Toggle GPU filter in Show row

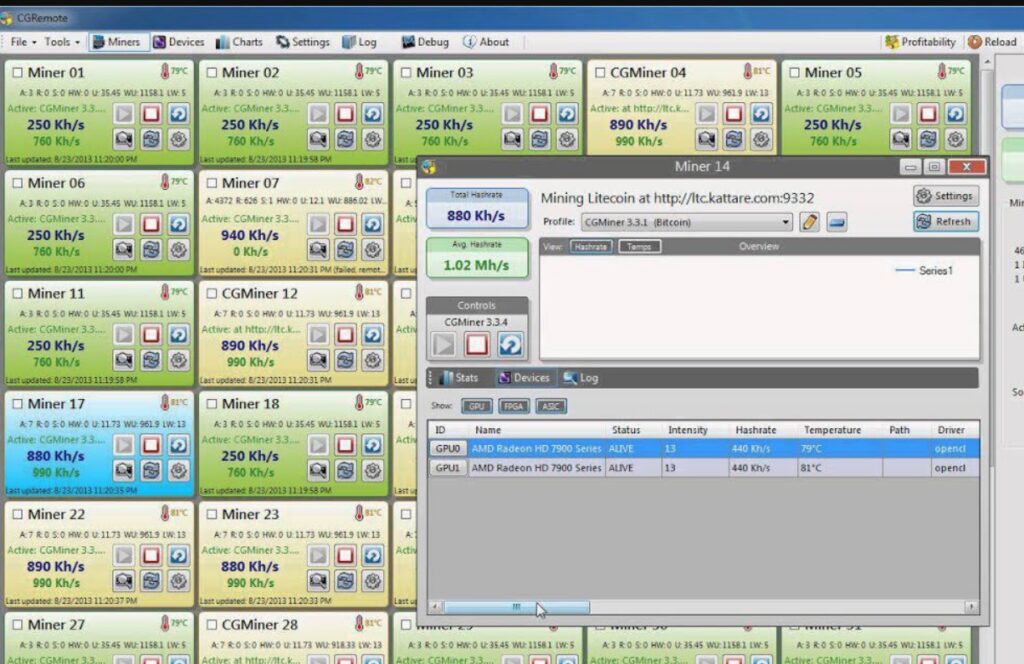coord(477,406)
